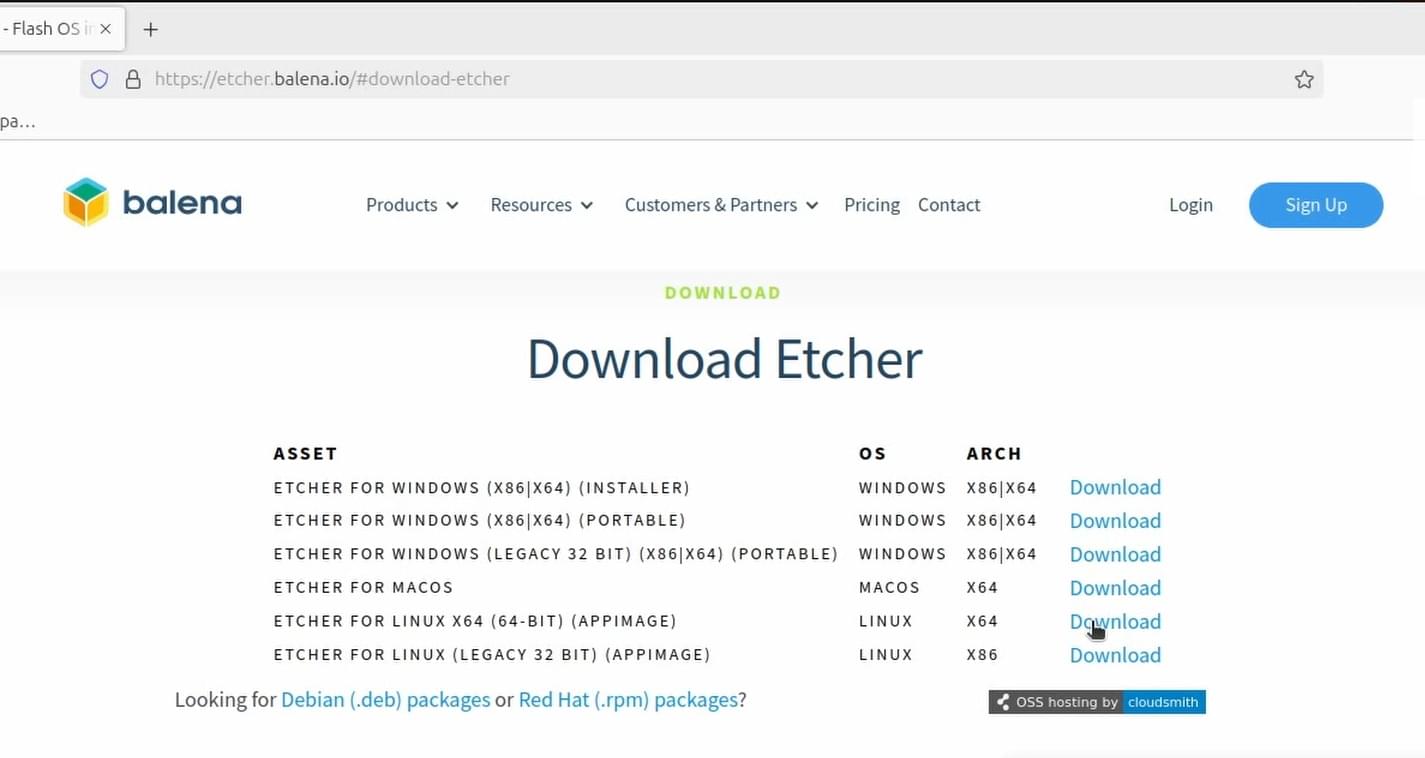Image resolution: width=1425 pixels, height=758 pixels.
Task: Click the X86 arch cell
Action: coord(982,655)
